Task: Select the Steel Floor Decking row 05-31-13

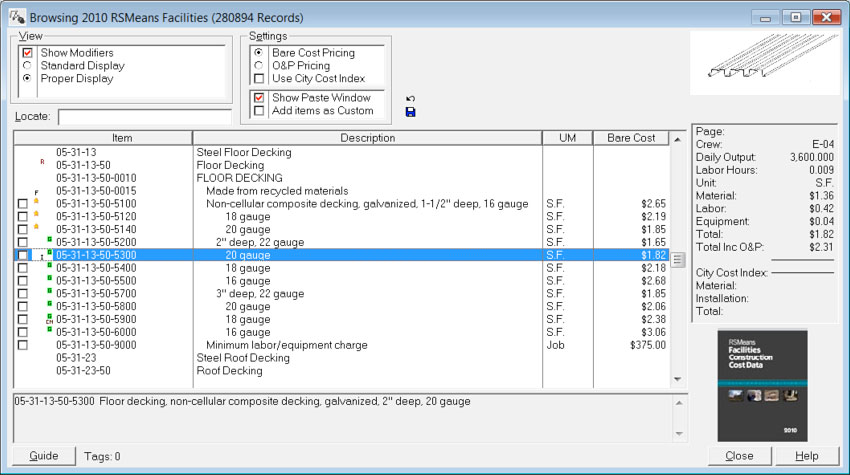Action: coord(342,152)
